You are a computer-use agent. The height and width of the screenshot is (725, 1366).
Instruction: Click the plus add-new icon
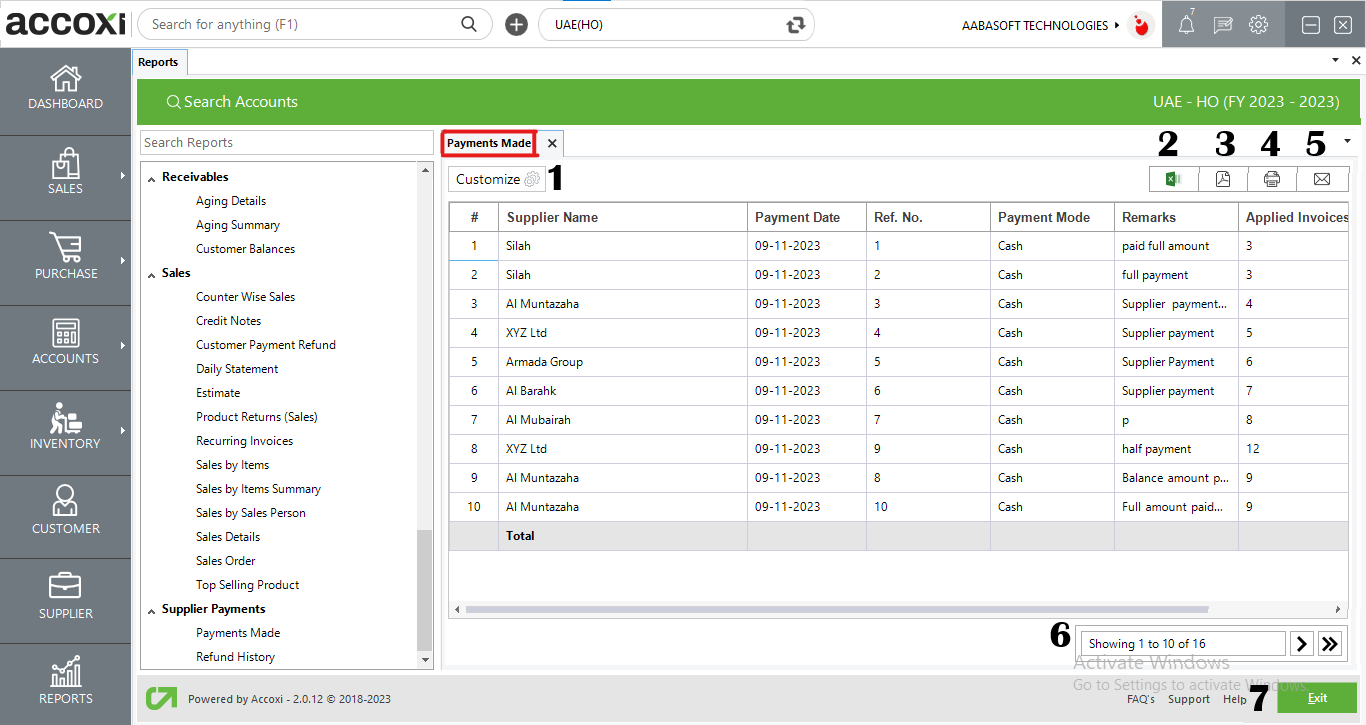coord(516,25)
